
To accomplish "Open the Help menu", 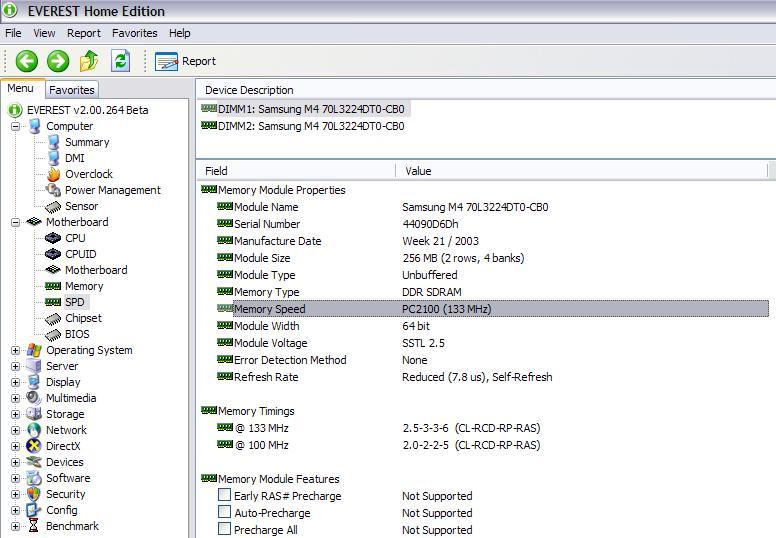I will [180, 33].
